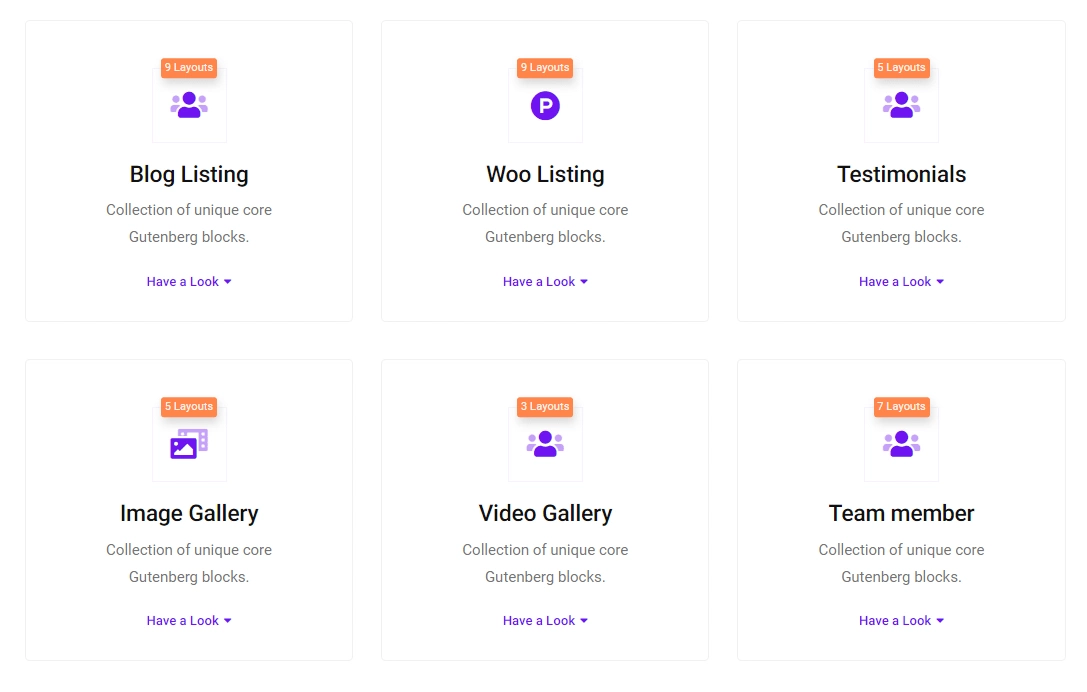Click the 9 Layouts badge on Blog Listing
Viewport: 1087px width, 692px height.
coord(189,67)
